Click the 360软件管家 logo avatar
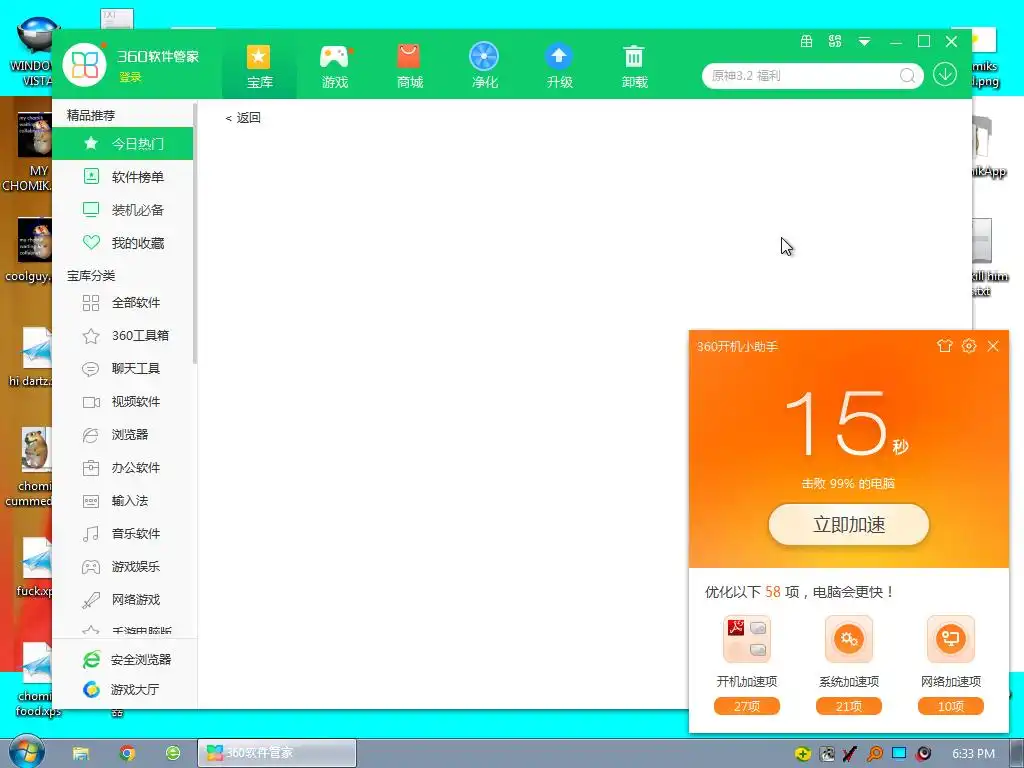Image resolution: width=1024 pixels, height=768 pixels. (84, 64)
